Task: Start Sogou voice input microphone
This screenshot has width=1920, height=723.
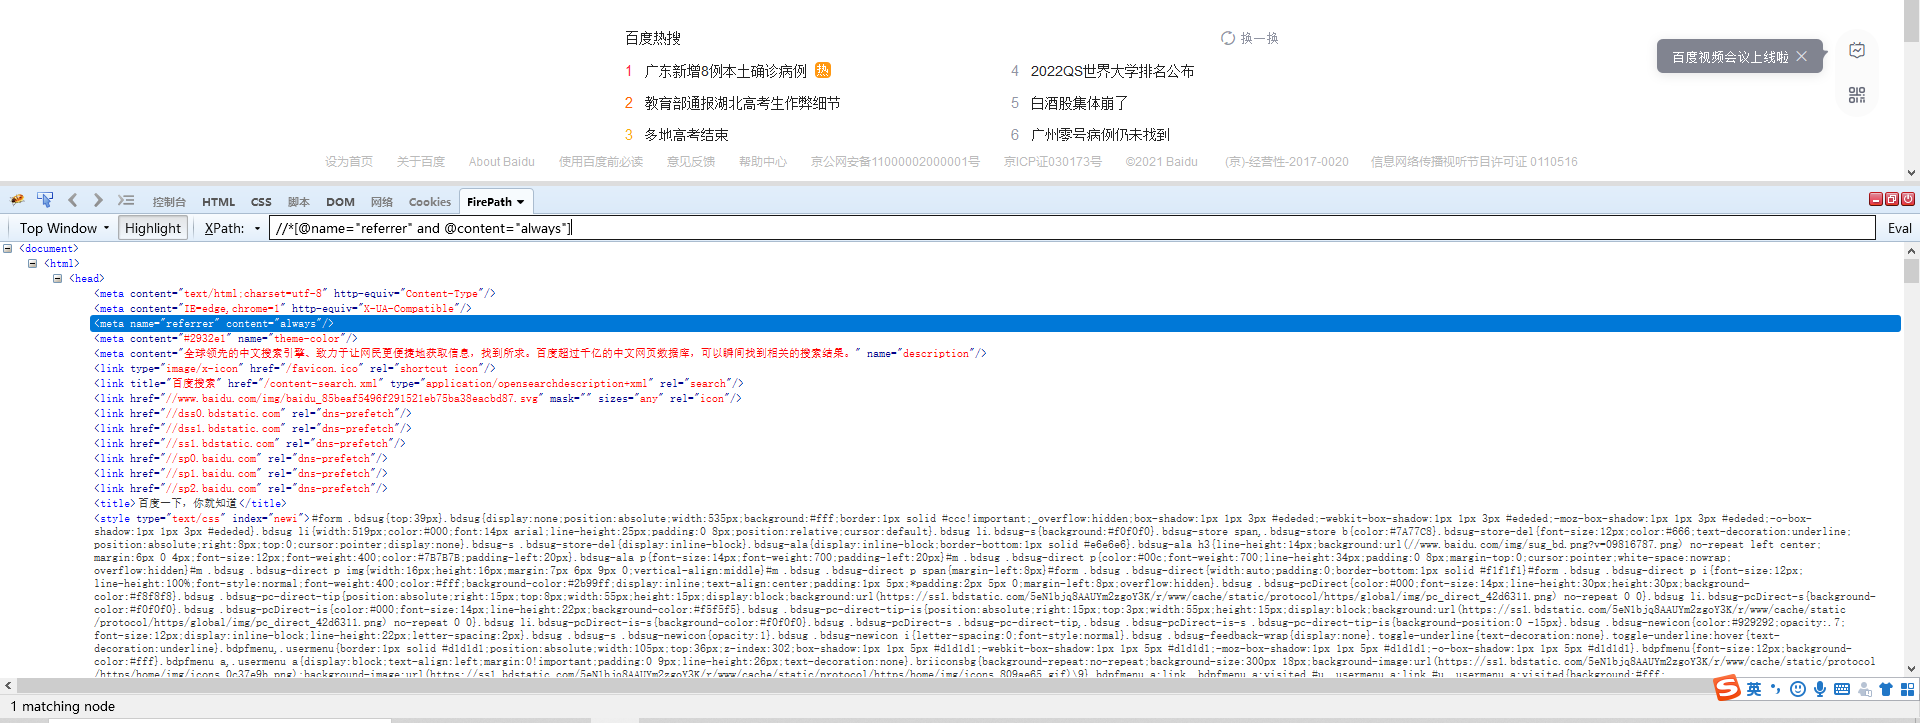Action: (x=1820, y=689)
